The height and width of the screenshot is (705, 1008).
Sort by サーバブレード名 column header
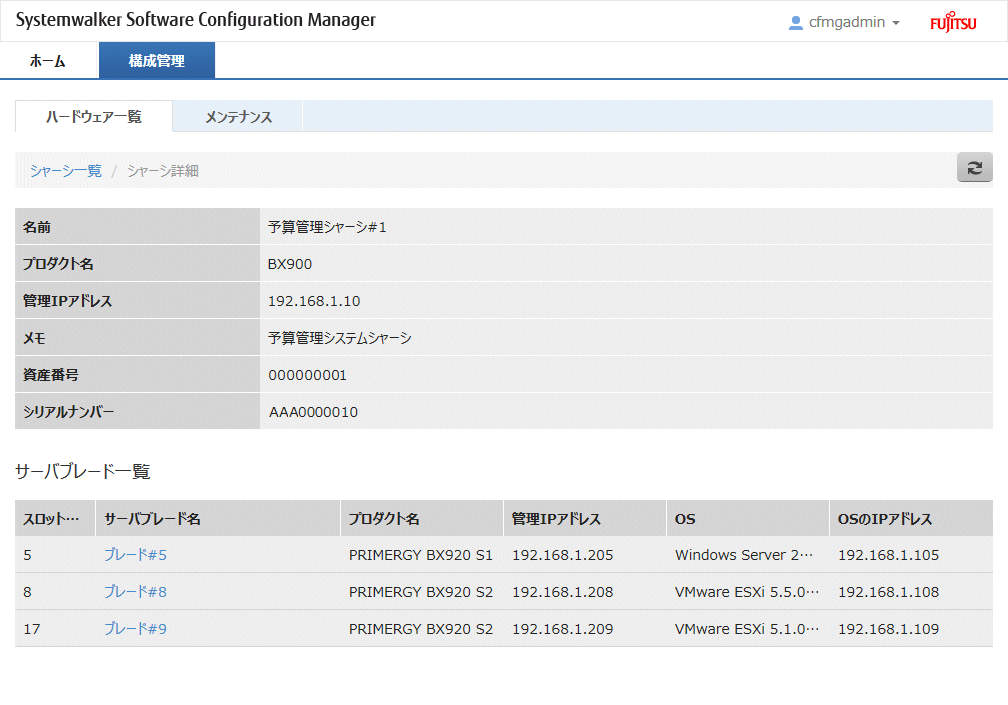[218, 519]
